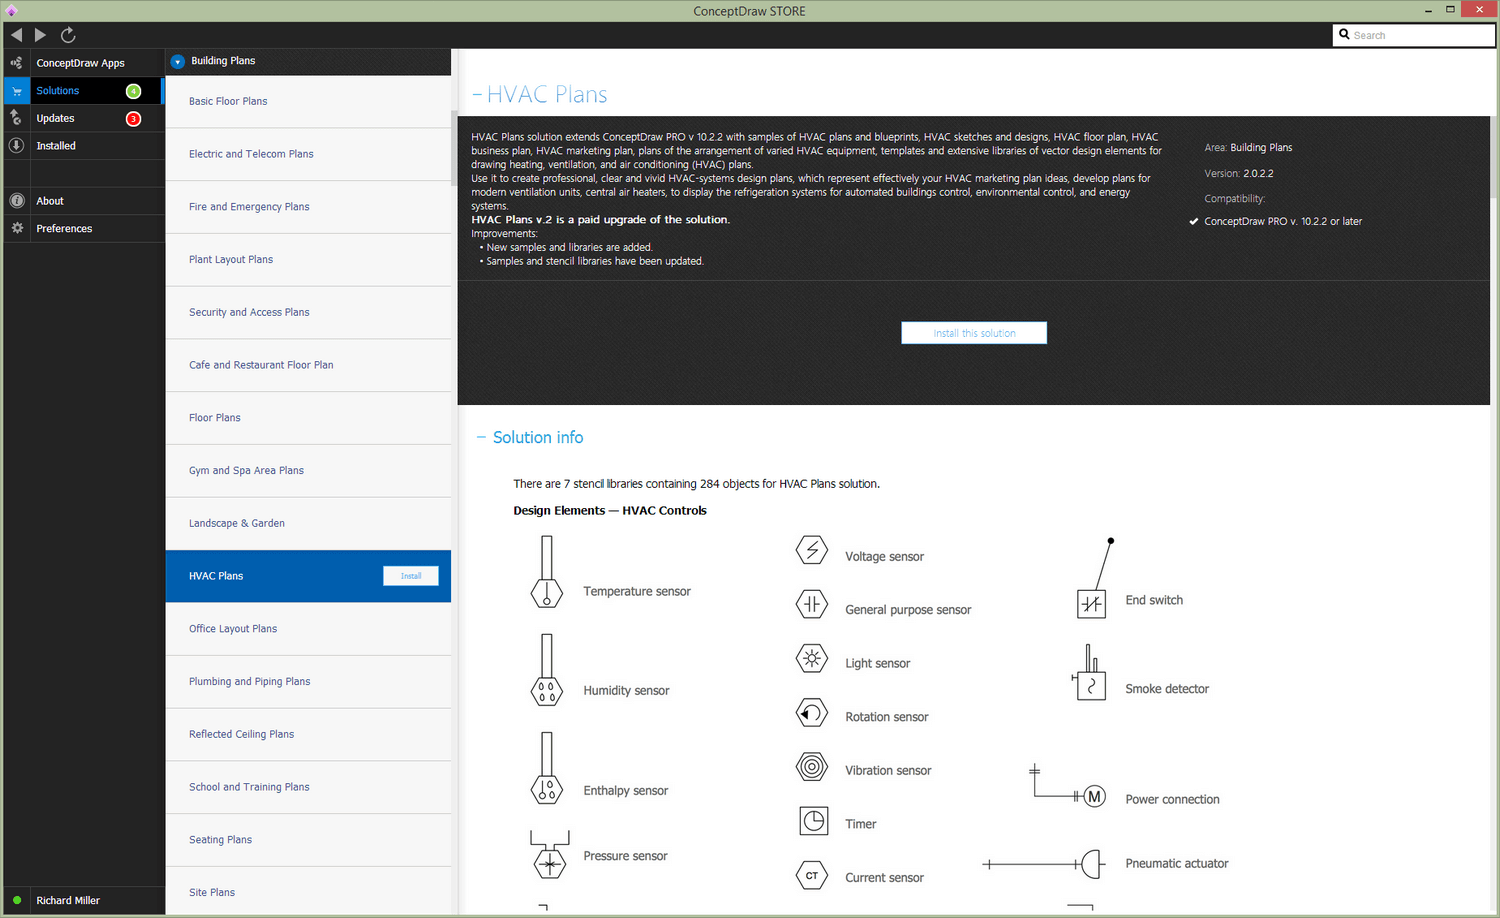
Task: Select Basic Floor Plans solution
Action: coord(308,102)
